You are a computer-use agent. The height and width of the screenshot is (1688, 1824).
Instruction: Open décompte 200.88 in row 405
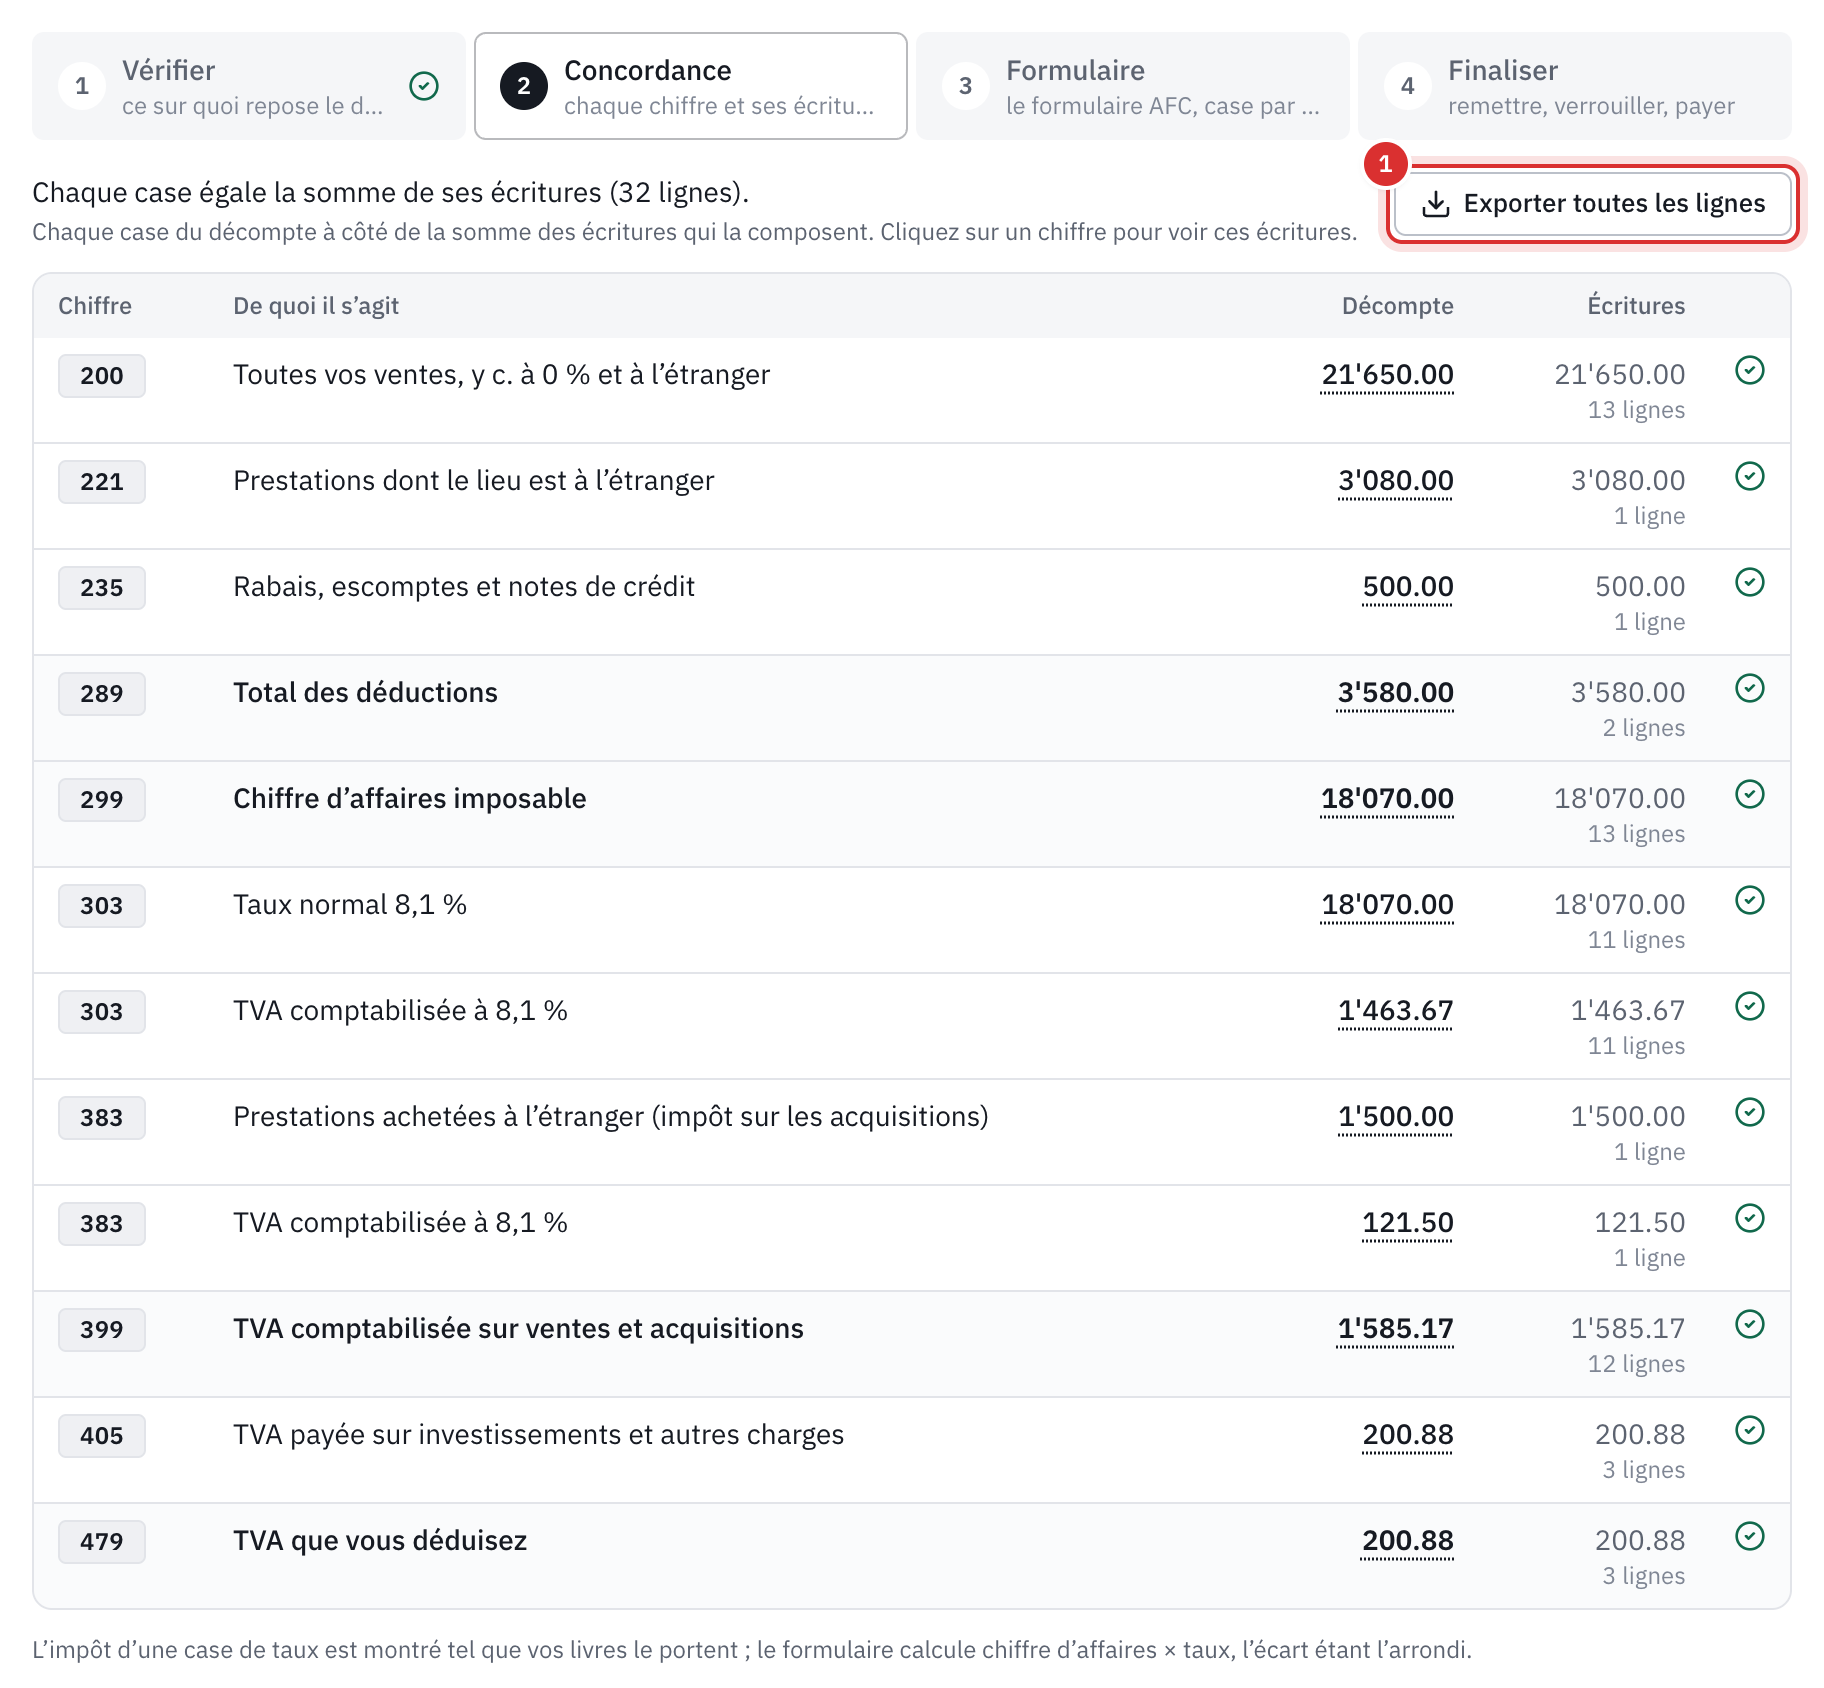1408,1435
